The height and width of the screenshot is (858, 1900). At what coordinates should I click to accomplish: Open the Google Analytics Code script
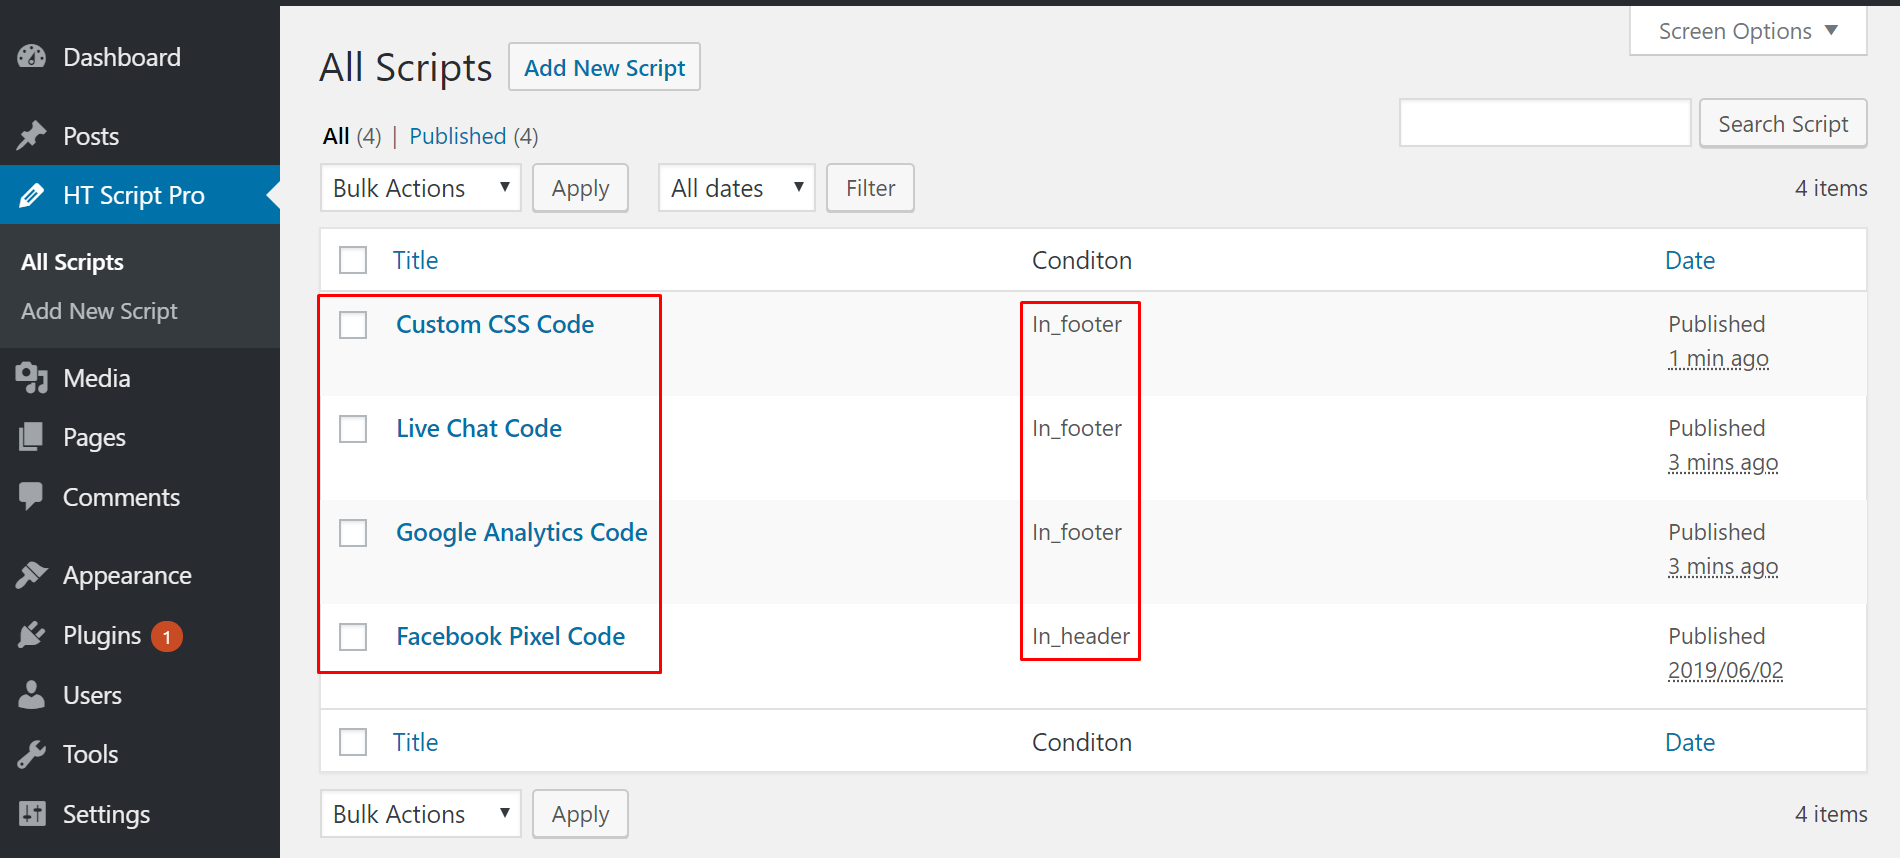[521, 532]
